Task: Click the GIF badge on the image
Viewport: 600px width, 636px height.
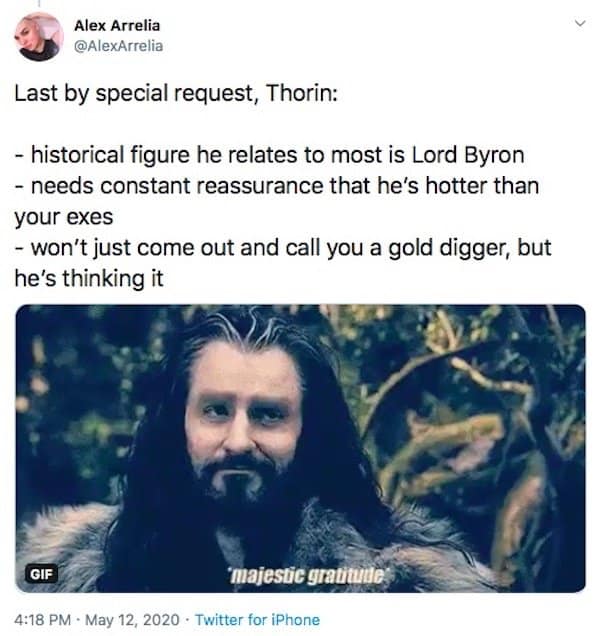Action: 41,574
